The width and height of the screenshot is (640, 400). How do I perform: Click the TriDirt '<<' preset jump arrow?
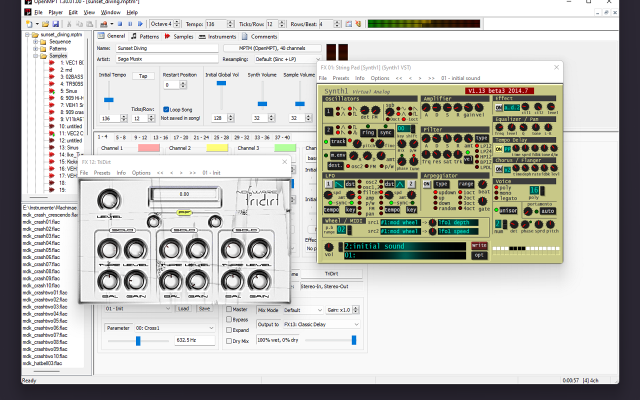(x=160, y=173)
